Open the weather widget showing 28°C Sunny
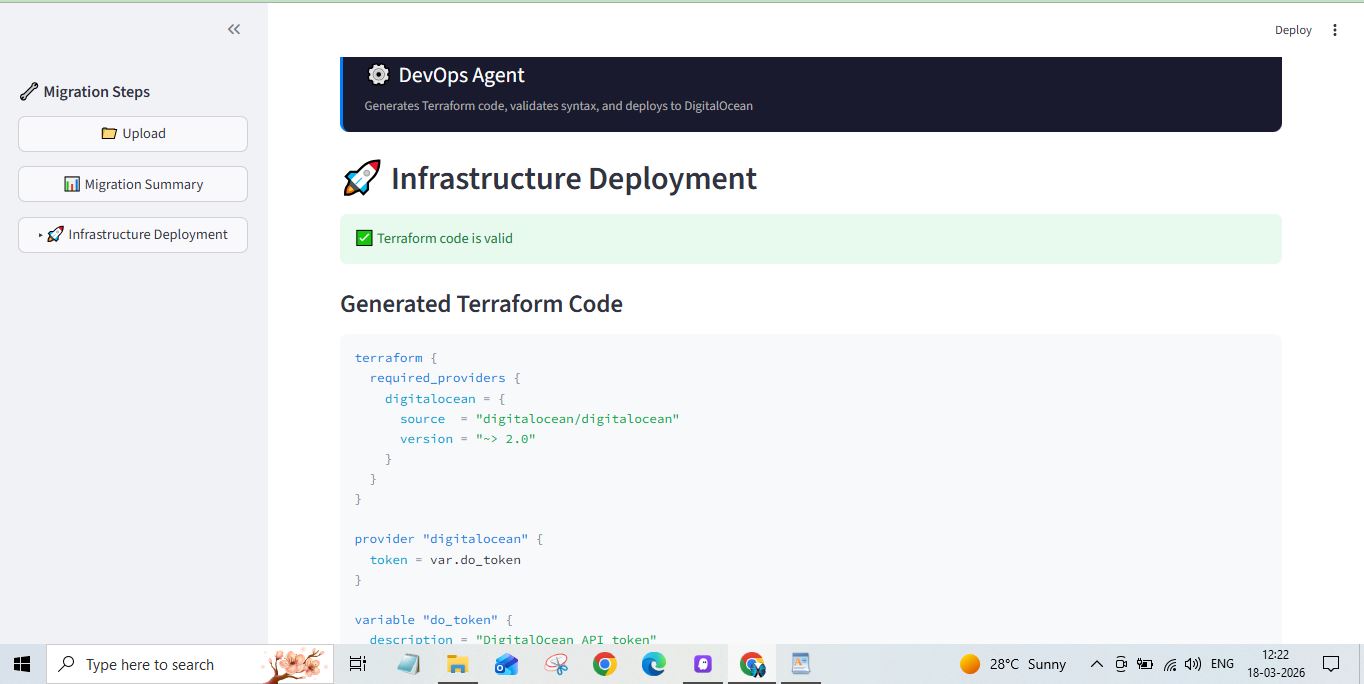Screen dimensions: 1364x684 [1013, 664]
